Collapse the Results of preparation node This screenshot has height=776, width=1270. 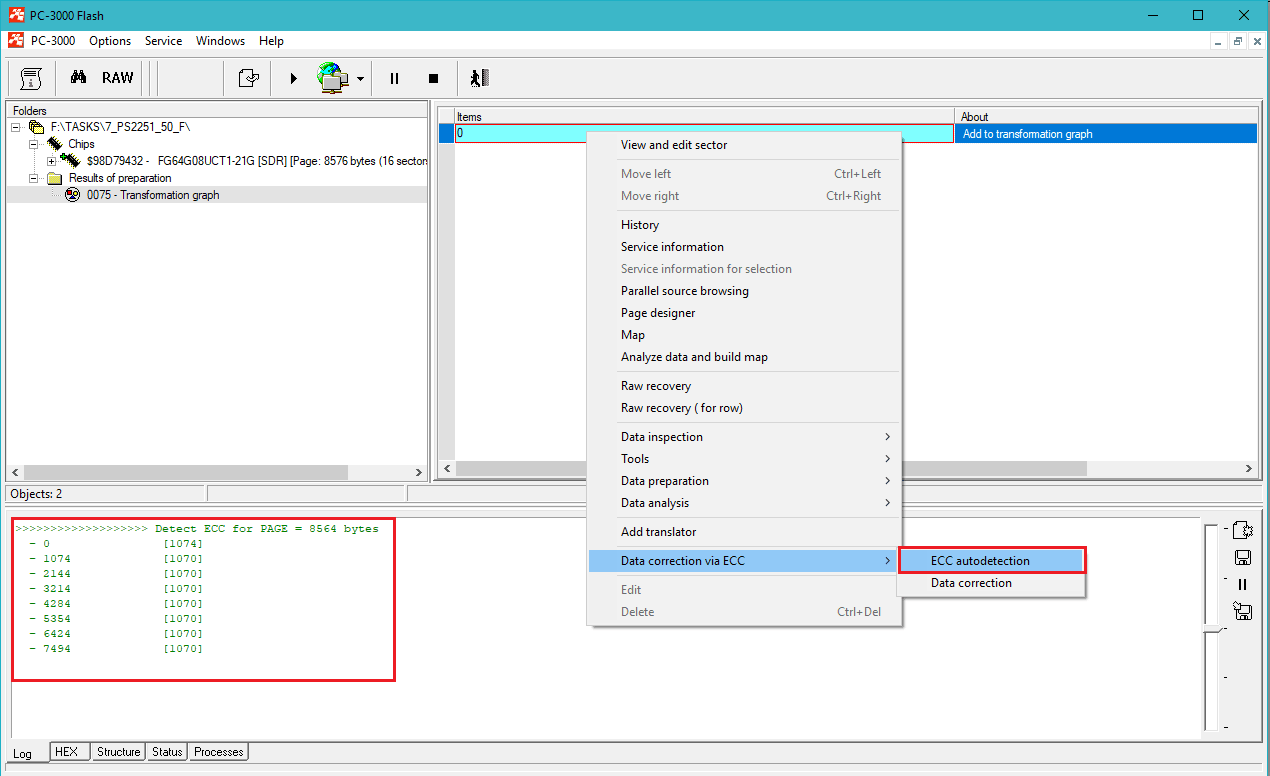[x=34, y=178]
